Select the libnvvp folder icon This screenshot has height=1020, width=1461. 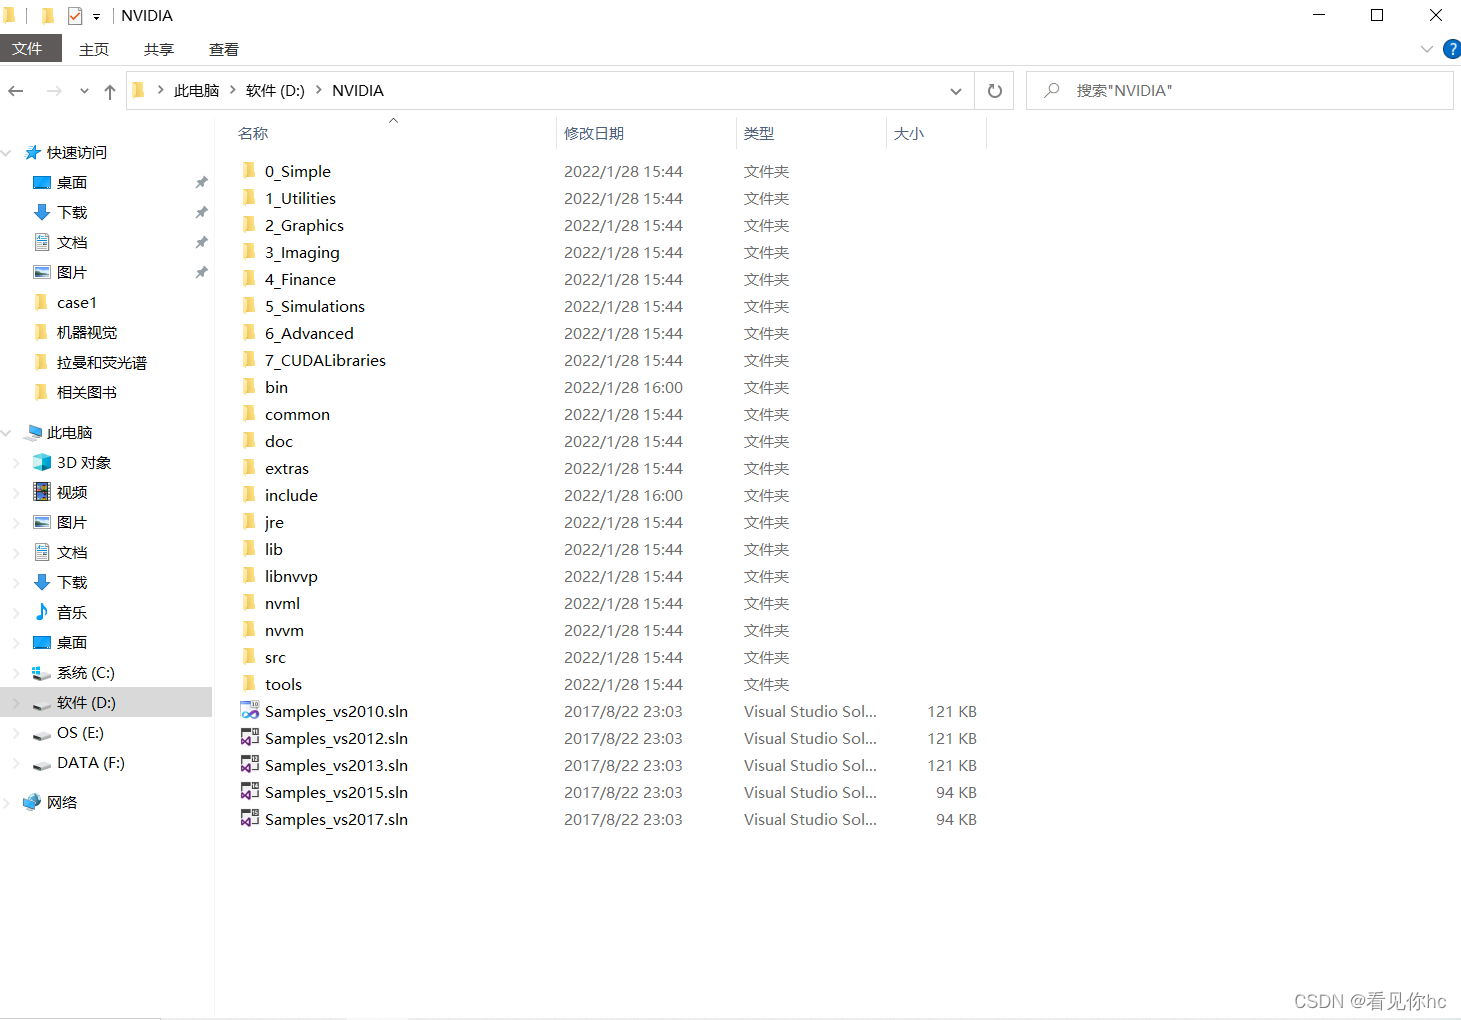pos(249,576)
